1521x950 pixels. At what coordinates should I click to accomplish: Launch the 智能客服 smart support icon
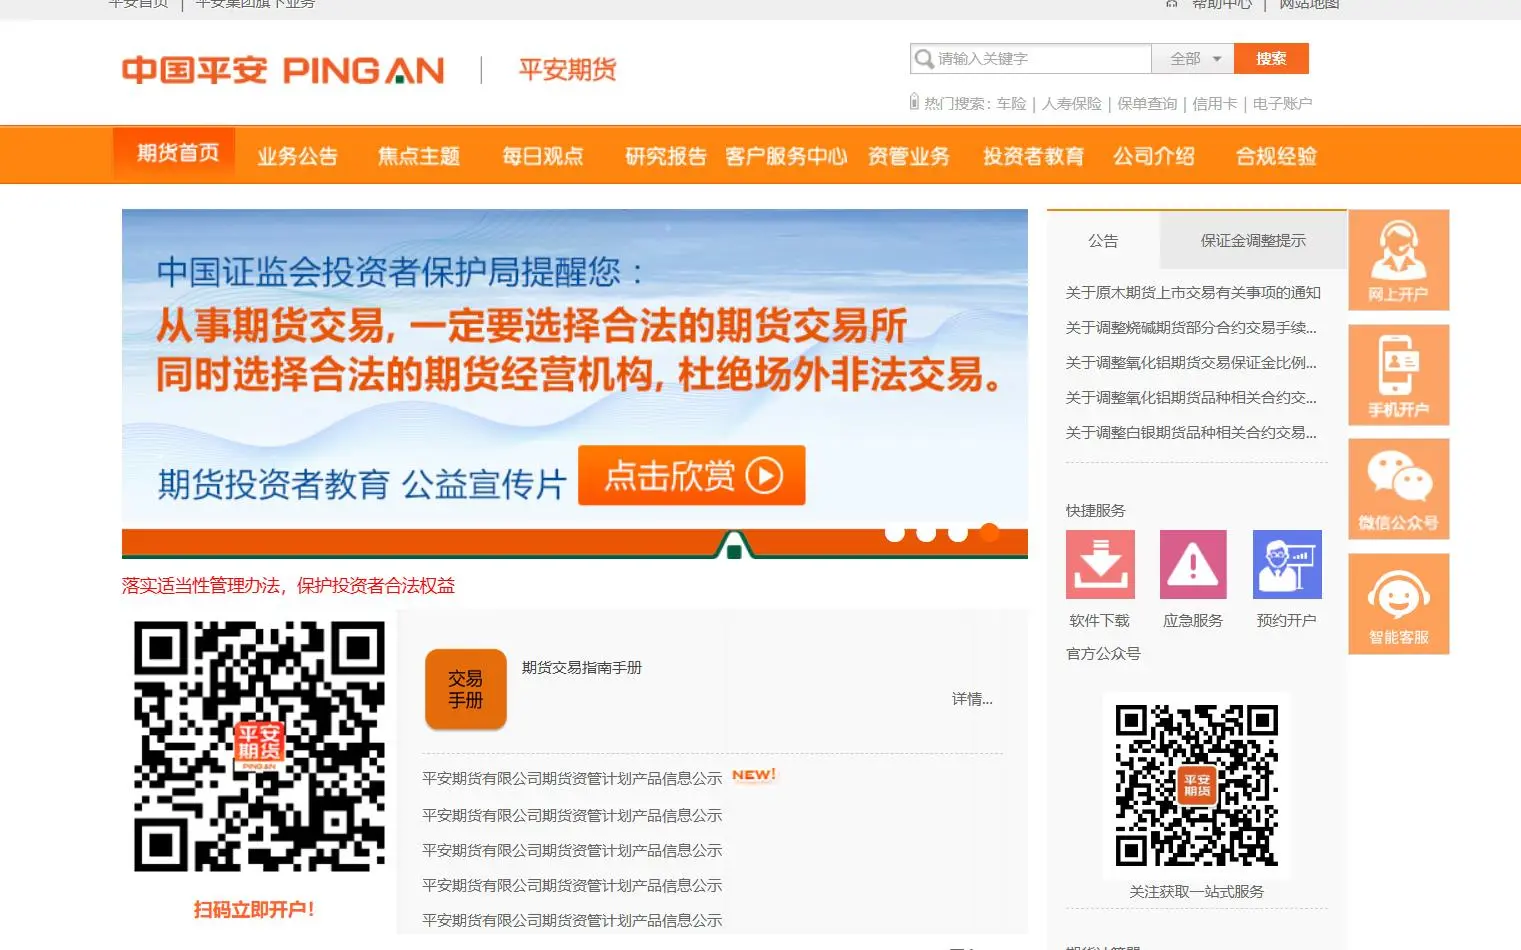click(1398, 604)
